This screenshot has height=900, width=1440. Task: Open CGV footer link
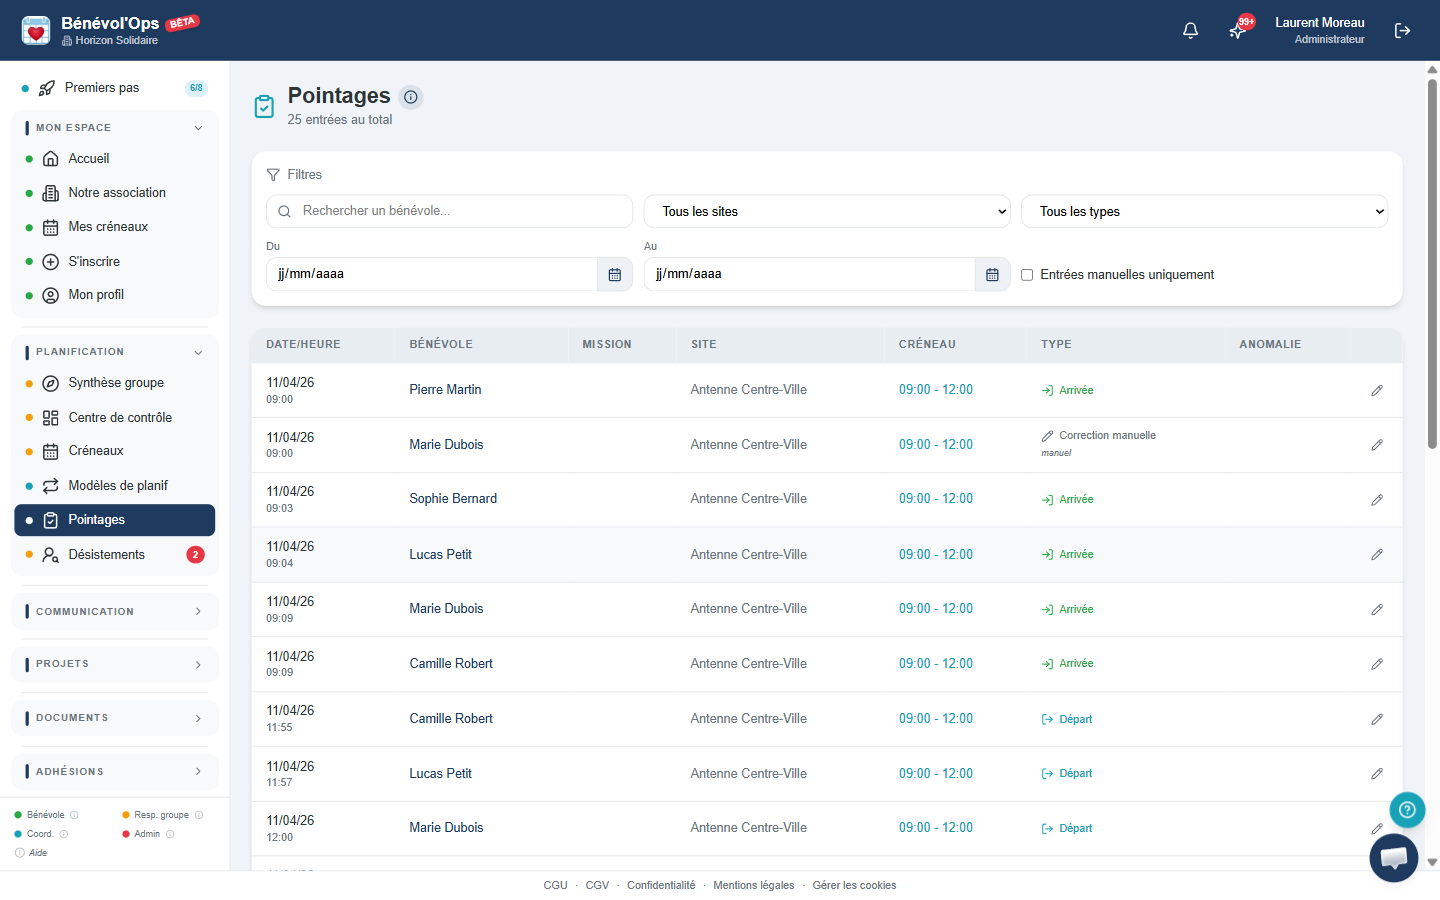[x=597, y=886]
